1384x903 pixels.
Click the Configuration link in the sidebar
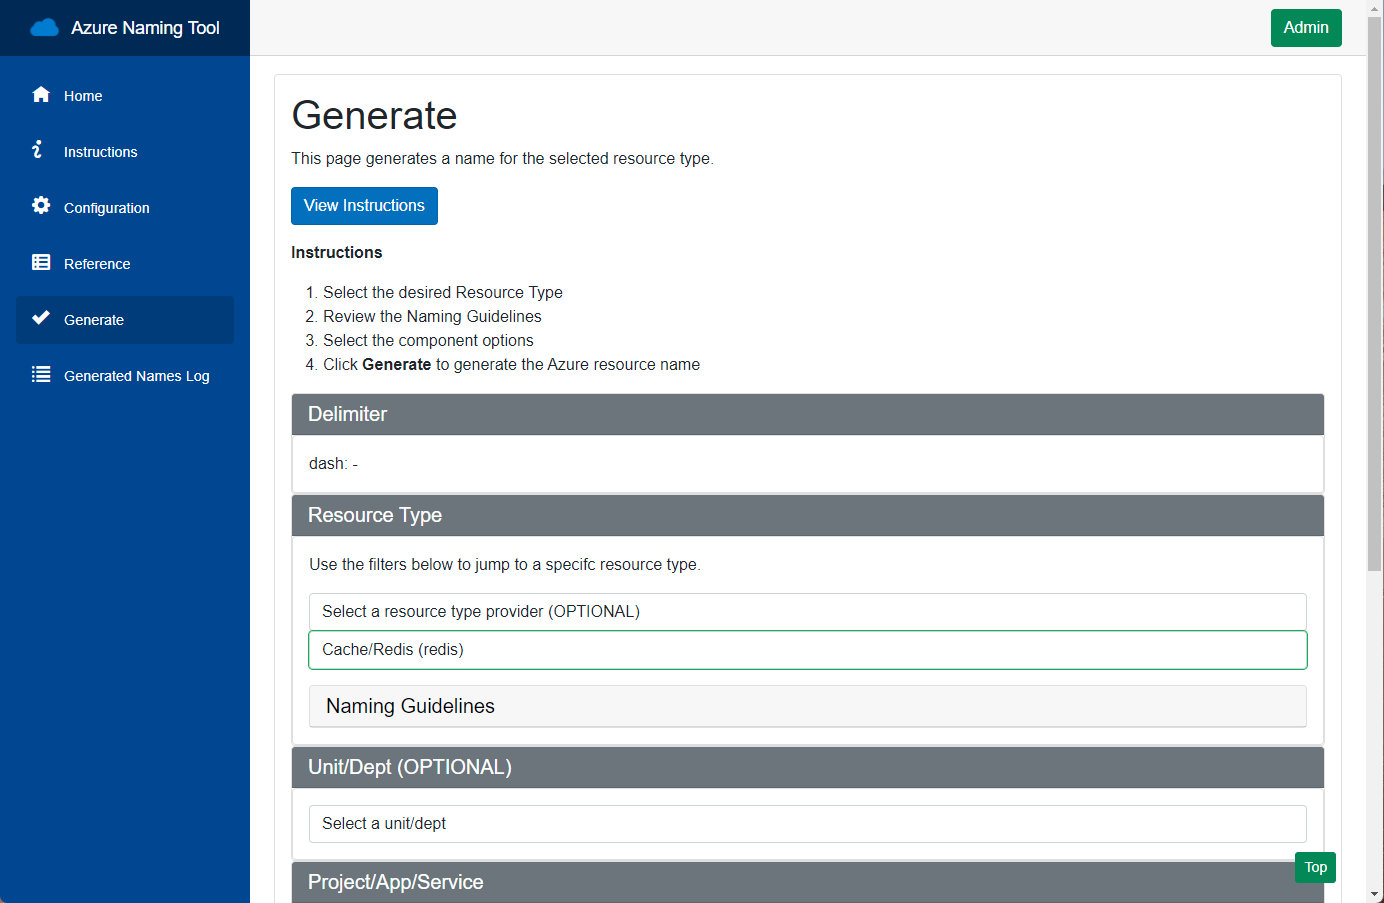pyautogui.click(x=104, y=207)
